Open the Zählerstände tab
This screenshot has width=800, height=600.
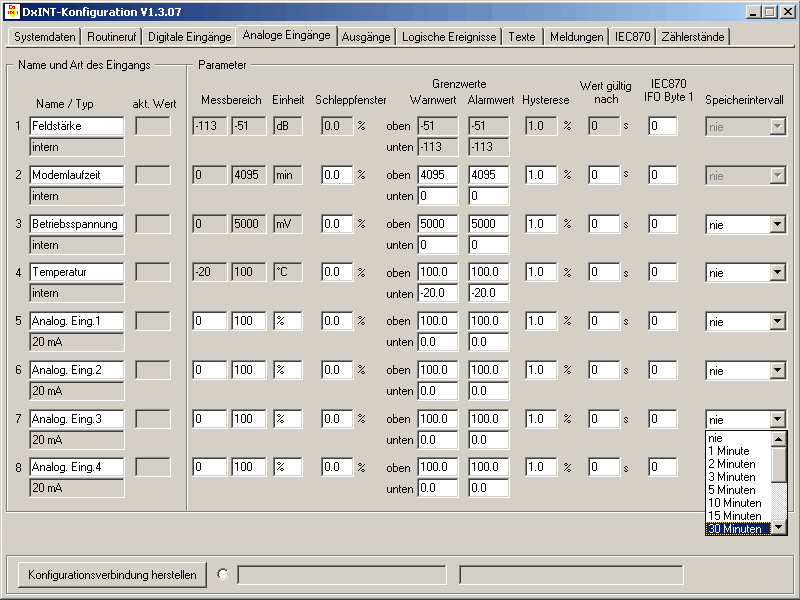click(694, 37)
